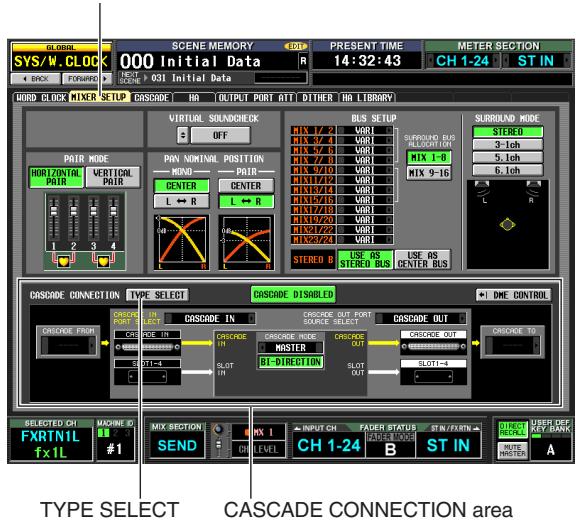576x523 pixels.
Task: Open the CASCADE FROM selector
Action: click(x=68, y=345)
